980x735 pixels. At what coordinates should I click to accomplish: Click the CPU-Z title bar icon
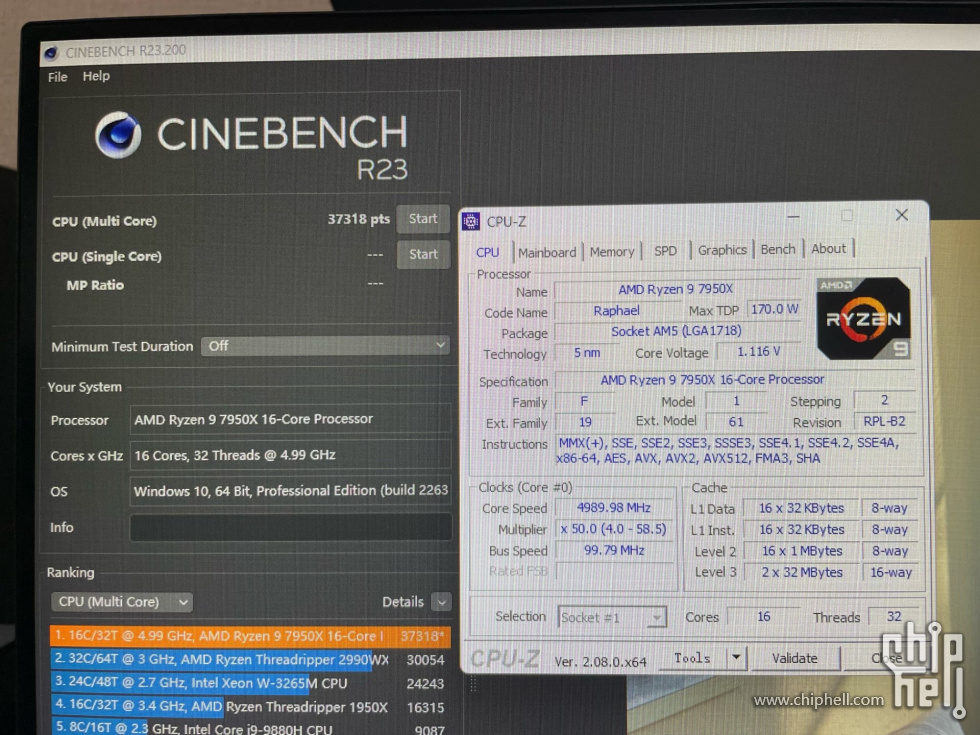(x=471, y=221)
